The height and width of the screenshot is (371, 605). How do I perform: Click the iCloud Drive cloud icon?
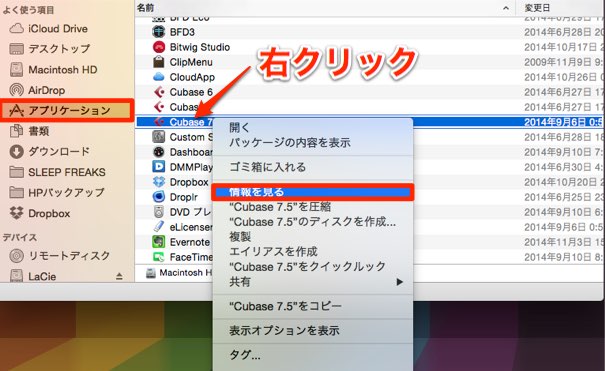pyautogui.click(x=17, y=29)
